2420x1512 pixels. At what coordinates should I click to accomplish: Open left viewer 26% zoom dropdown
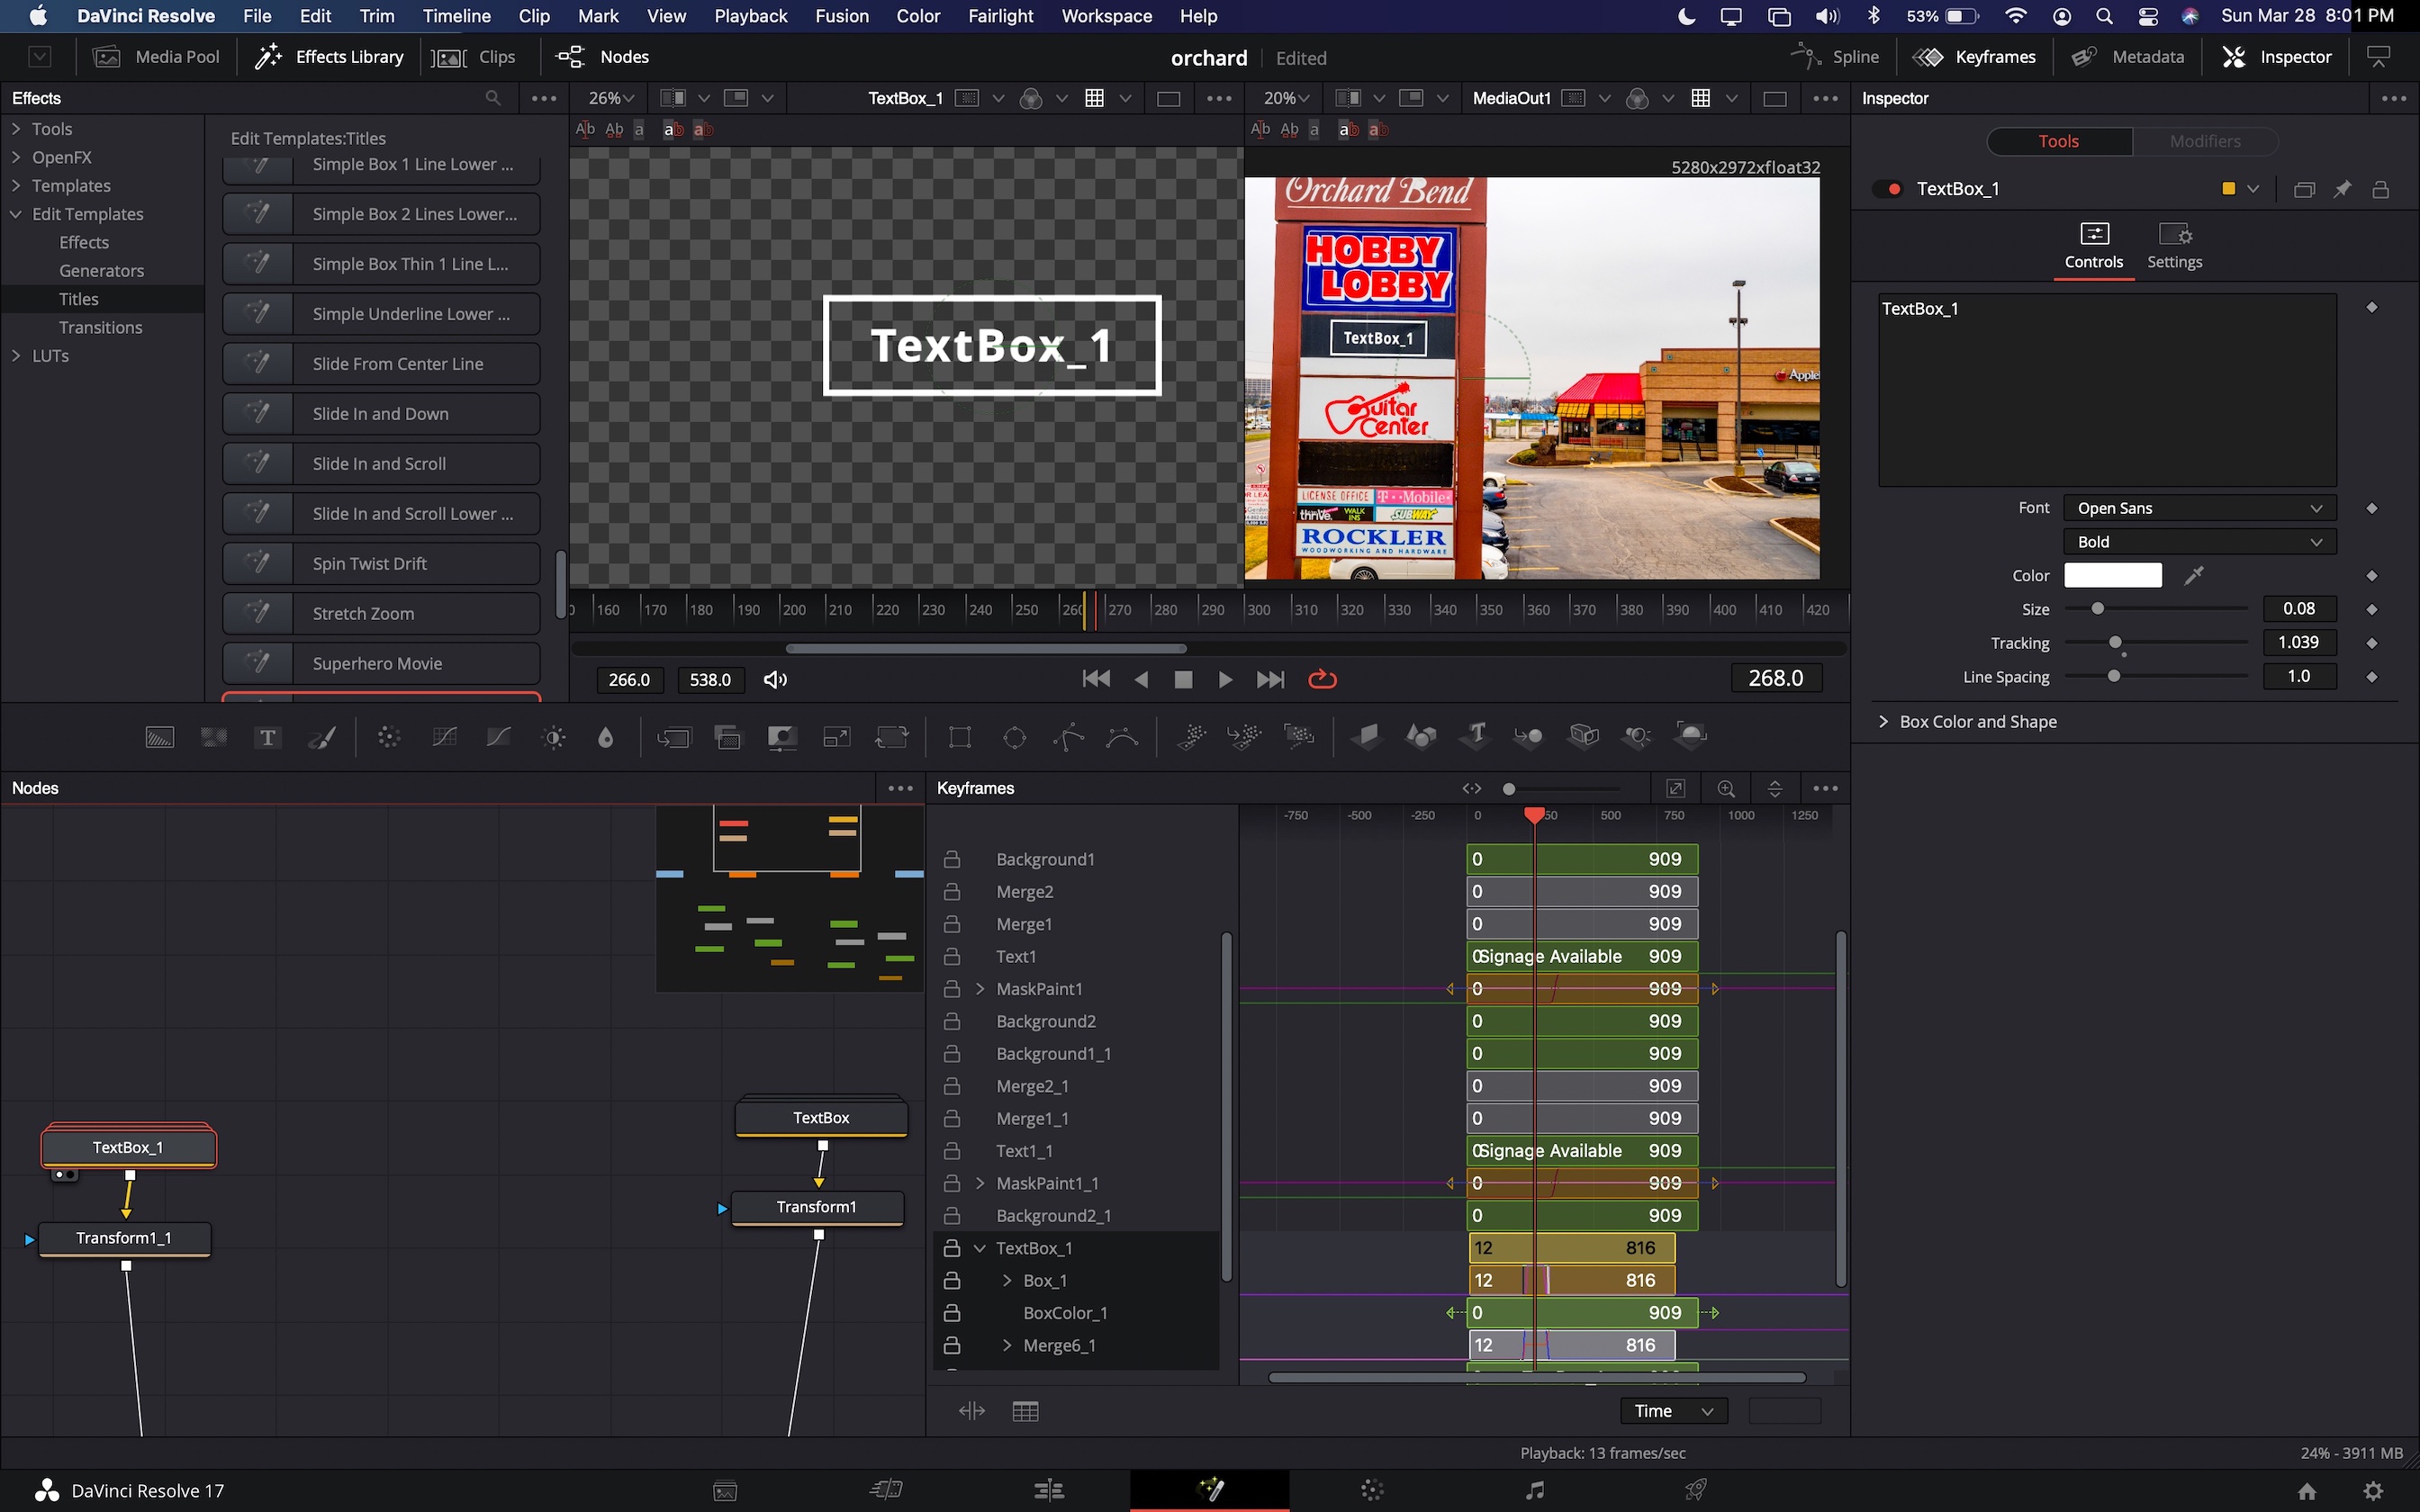pos(612,98)
